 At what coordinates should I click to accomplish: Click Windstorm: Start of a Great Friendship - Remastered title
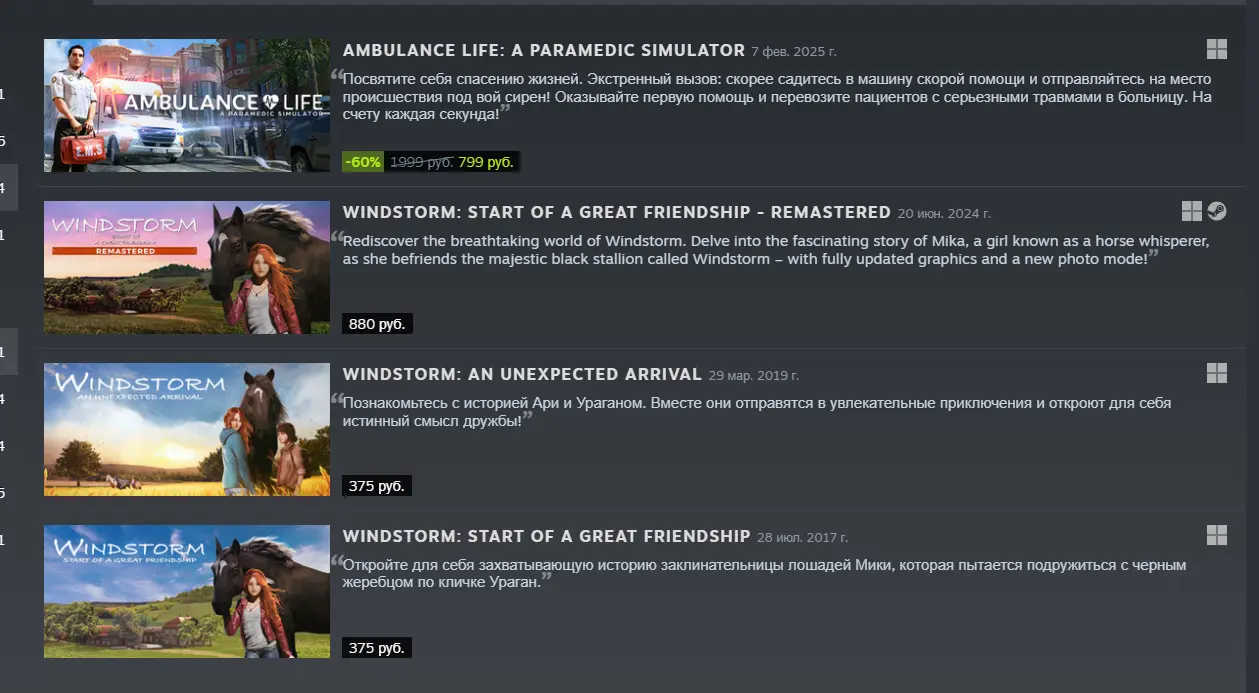click(616, 212)
